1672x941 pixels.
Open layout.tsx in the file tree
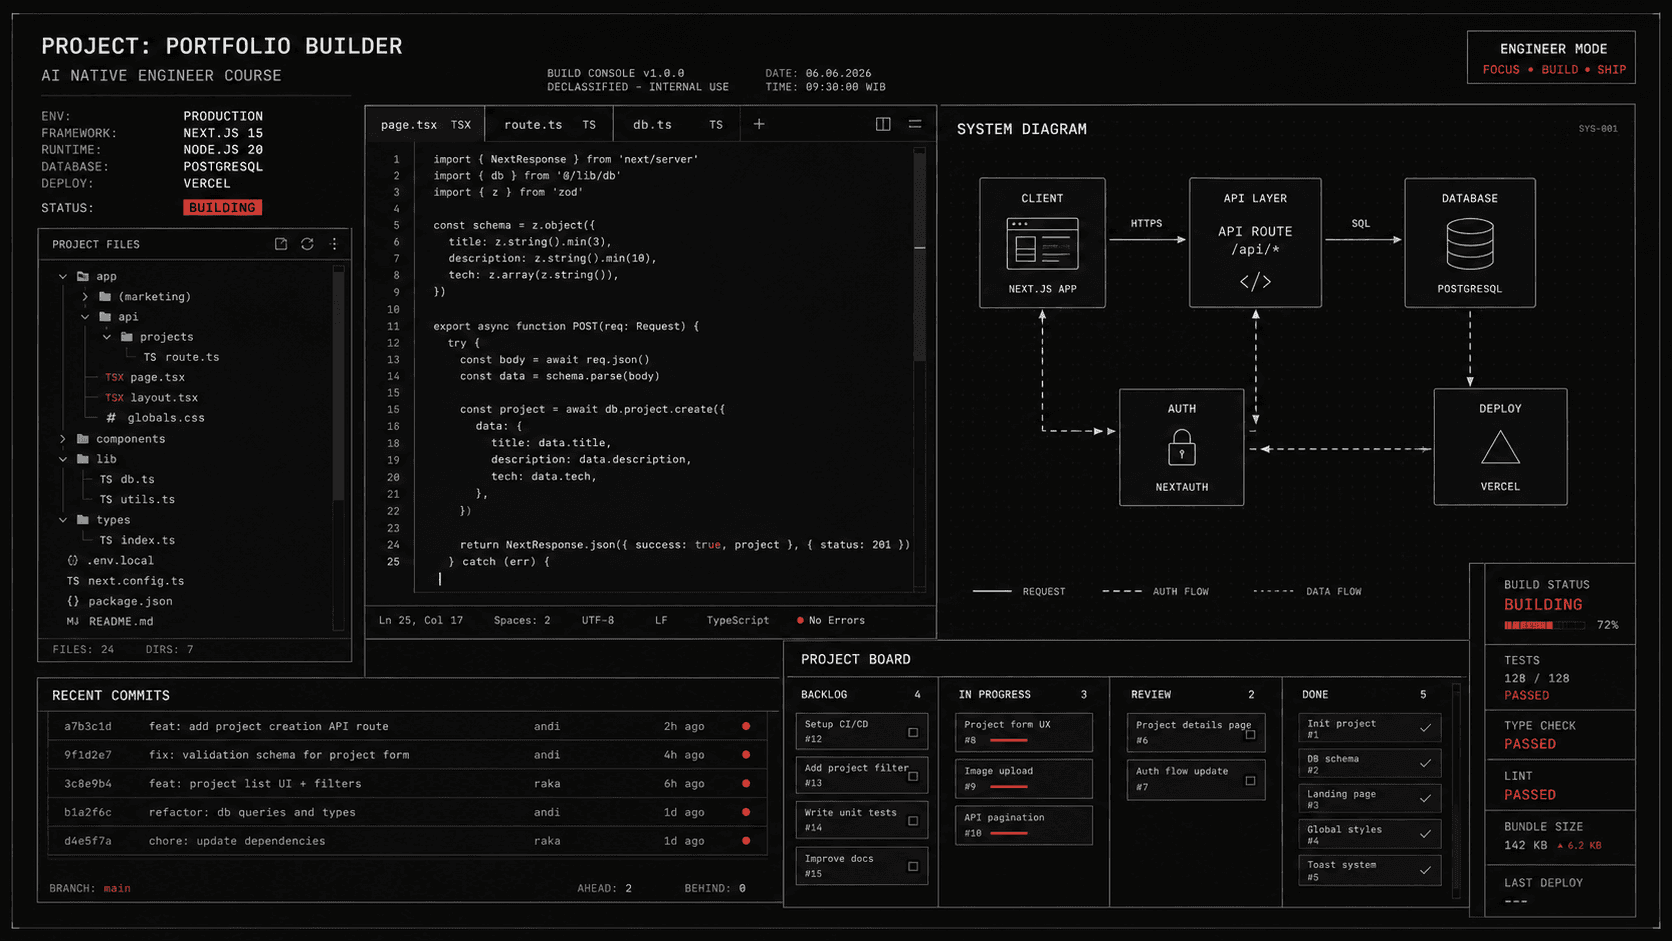[152, 398]
